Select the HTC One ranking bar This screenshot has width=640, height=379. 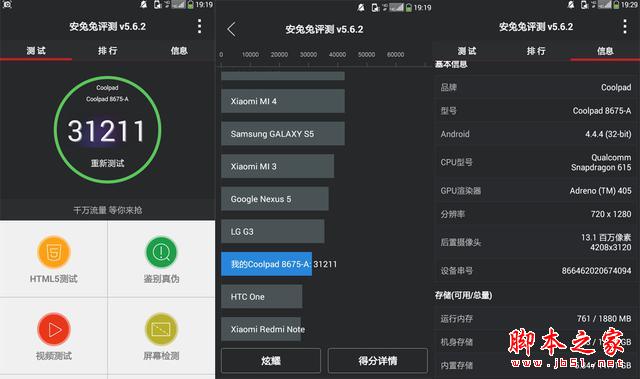click(x=262, y=297)
